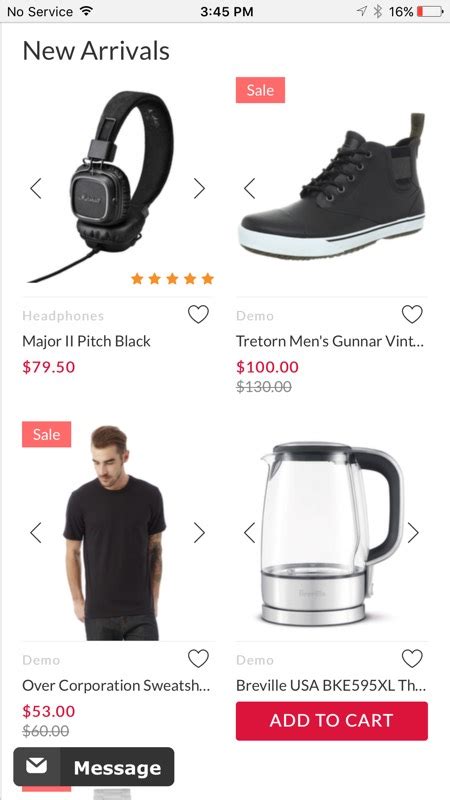
Task: Show next image of Marshall headphones
Action: pos(199,188)
